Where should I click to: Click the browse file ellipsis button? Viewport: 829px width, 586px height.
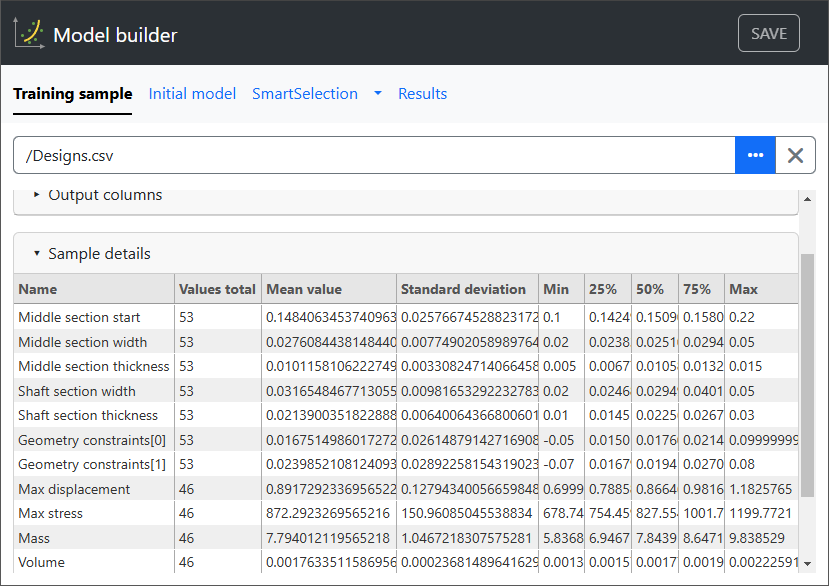[755, 155]
